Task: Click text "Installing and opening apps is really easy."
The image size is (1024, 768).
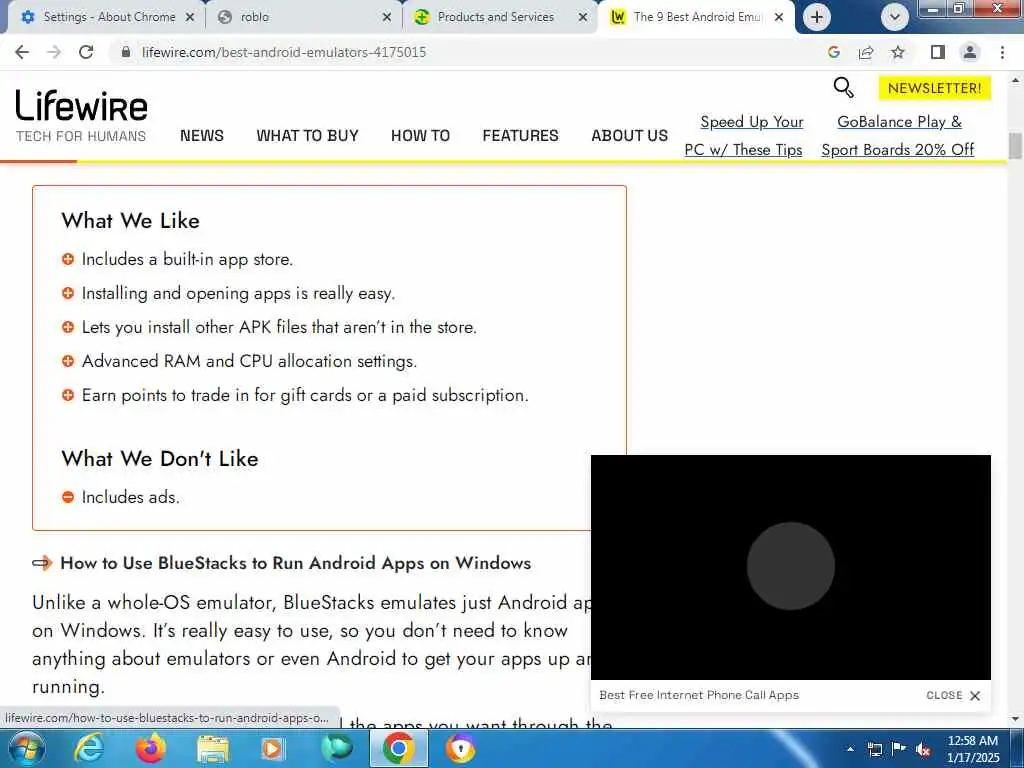Action: (x=238, y=293)
